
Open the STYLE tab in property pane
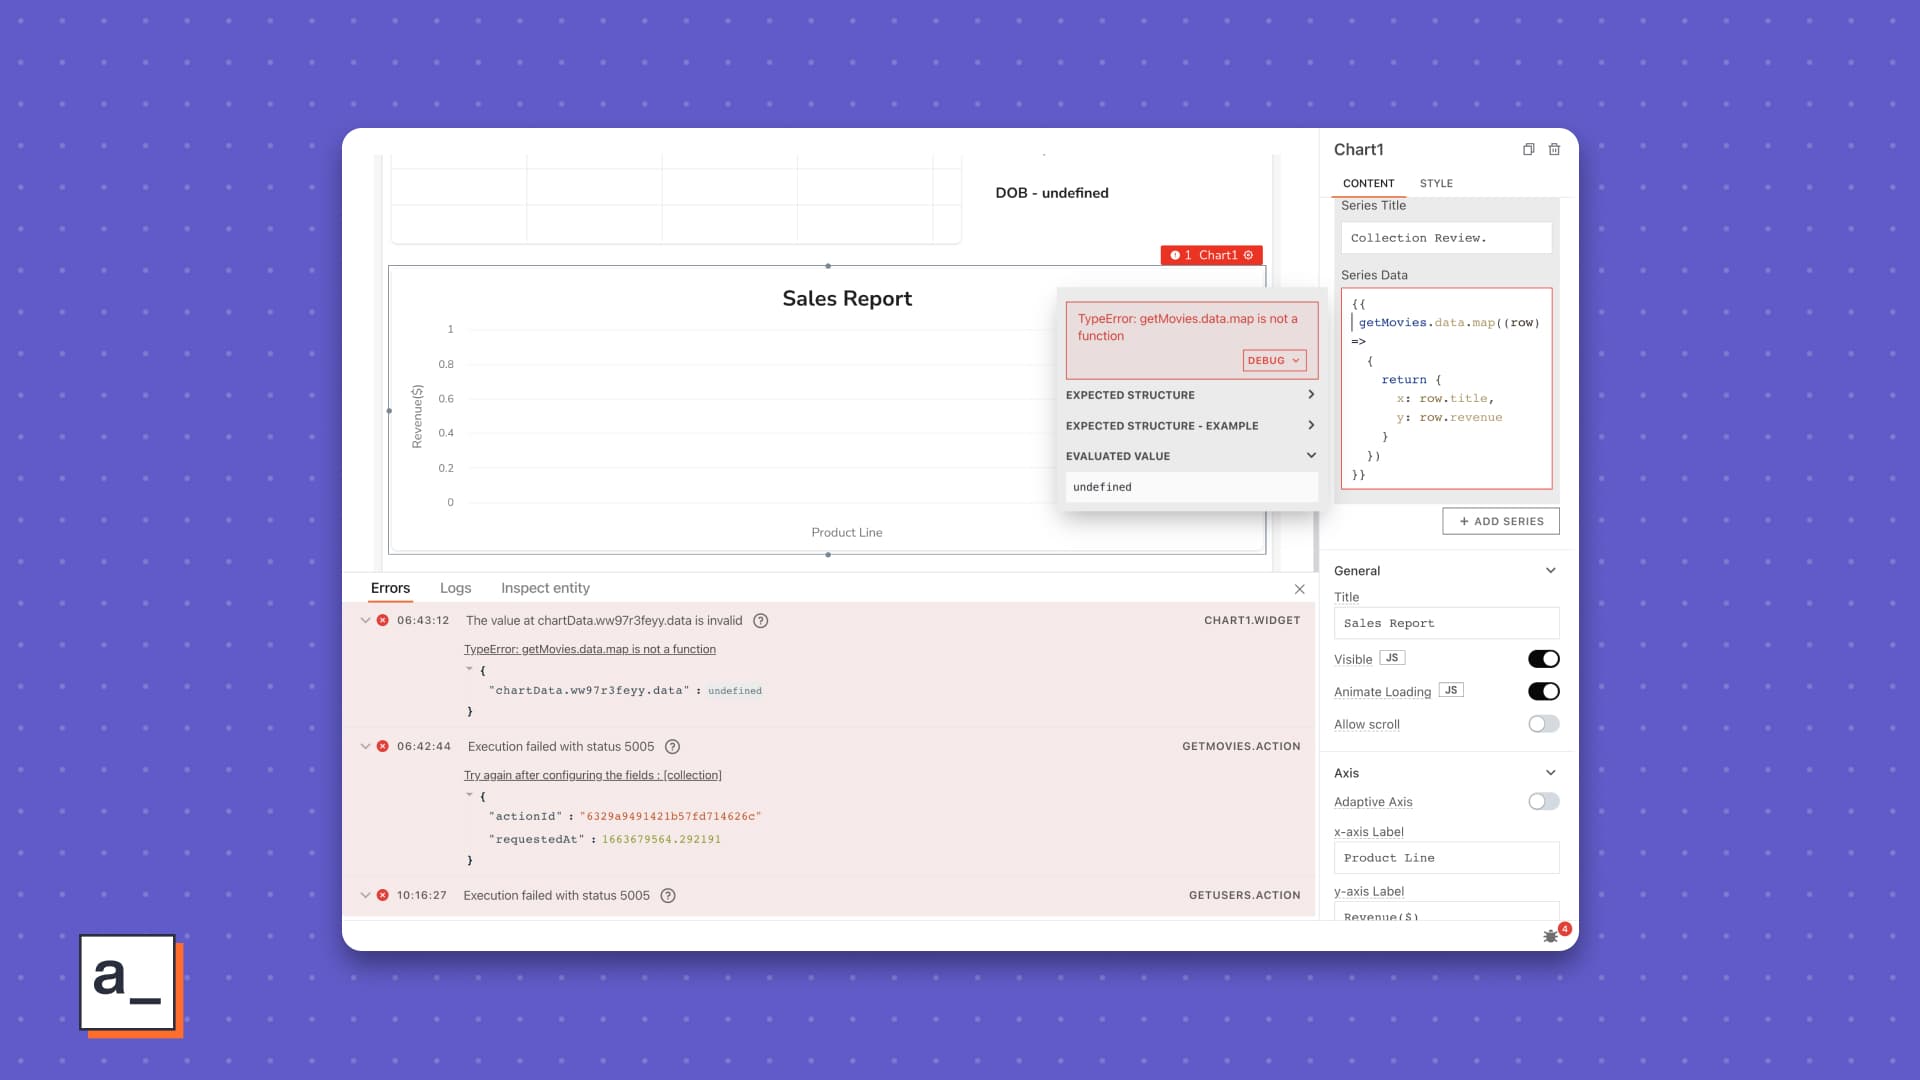(x=1436, y=183)
